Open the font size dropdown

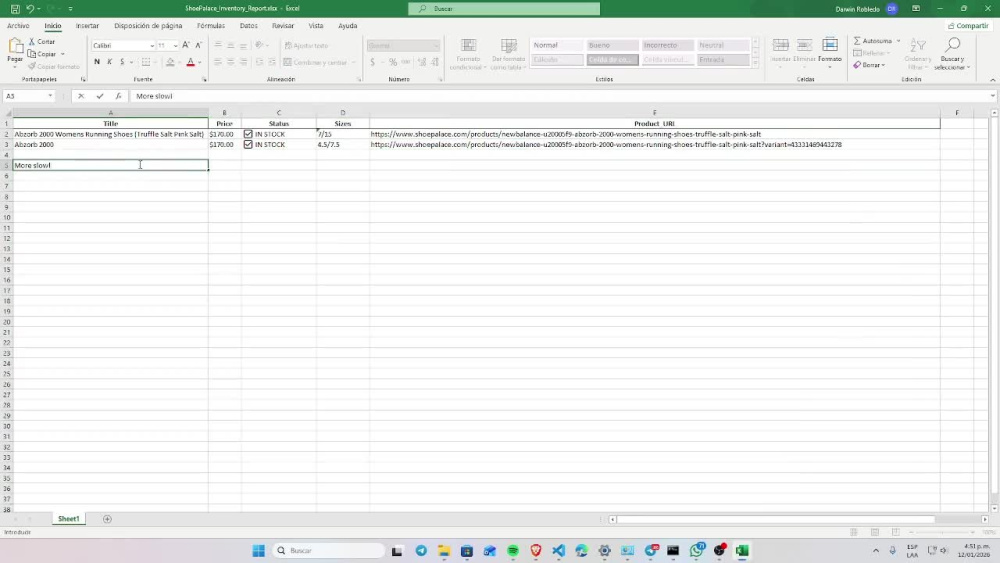(175, 46)
